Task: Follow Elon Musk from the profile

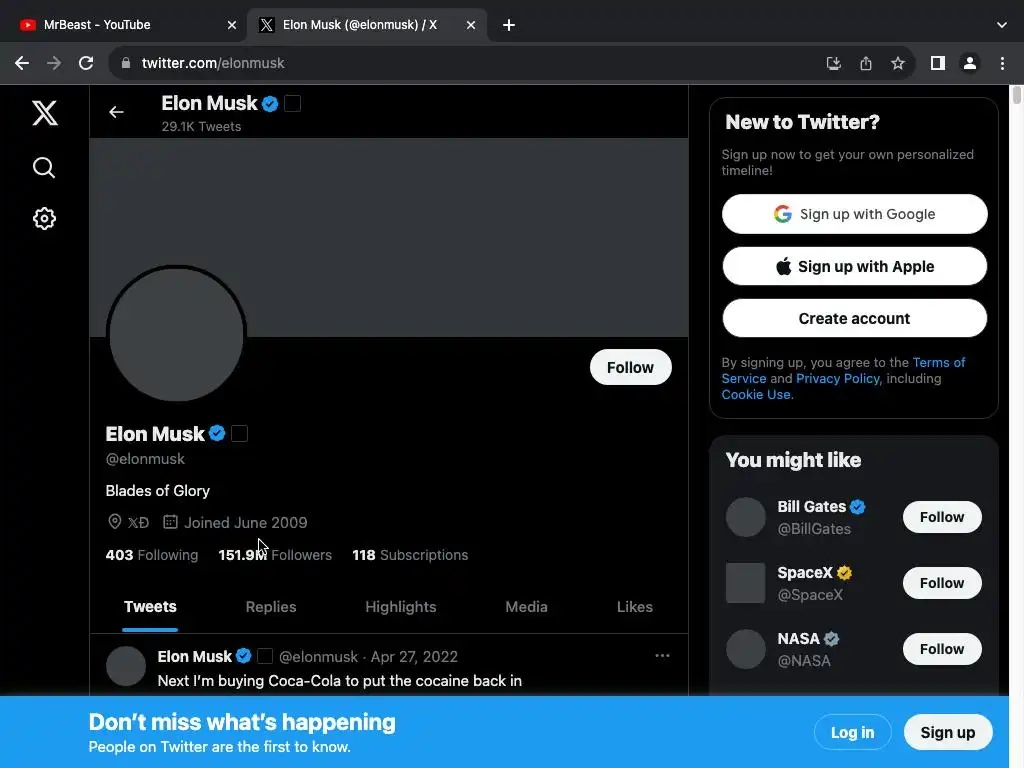Action: point(630,367)
